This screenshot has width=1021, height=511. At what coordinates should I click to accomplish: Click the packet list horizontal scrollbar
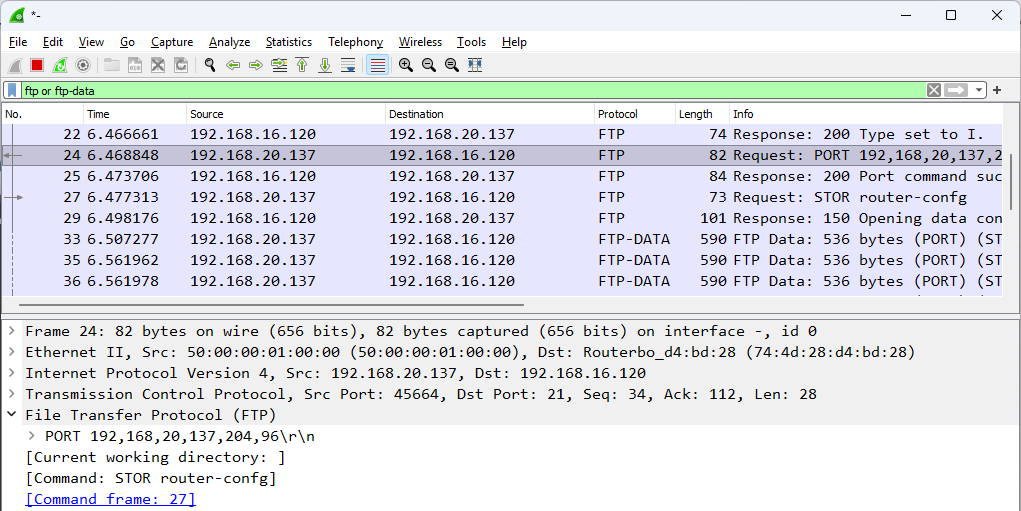pos(272,304)
